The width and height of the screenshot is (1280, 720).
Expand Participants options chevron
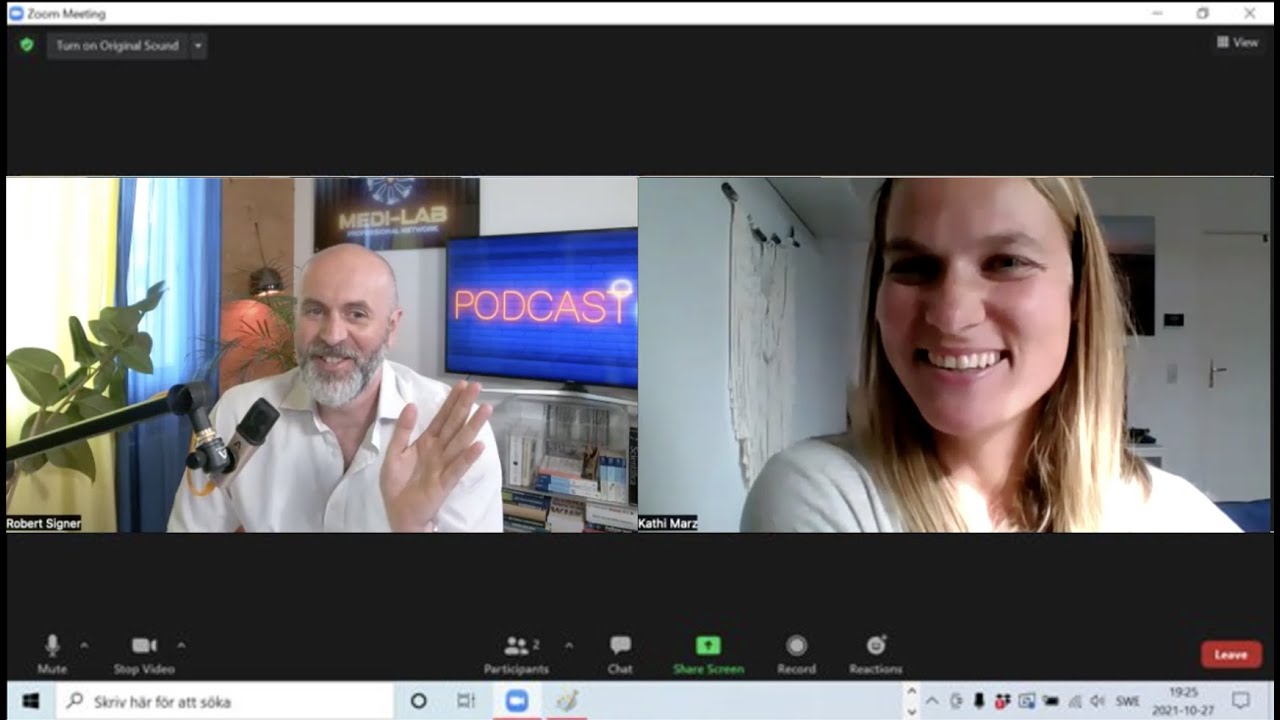pos(569,645)
